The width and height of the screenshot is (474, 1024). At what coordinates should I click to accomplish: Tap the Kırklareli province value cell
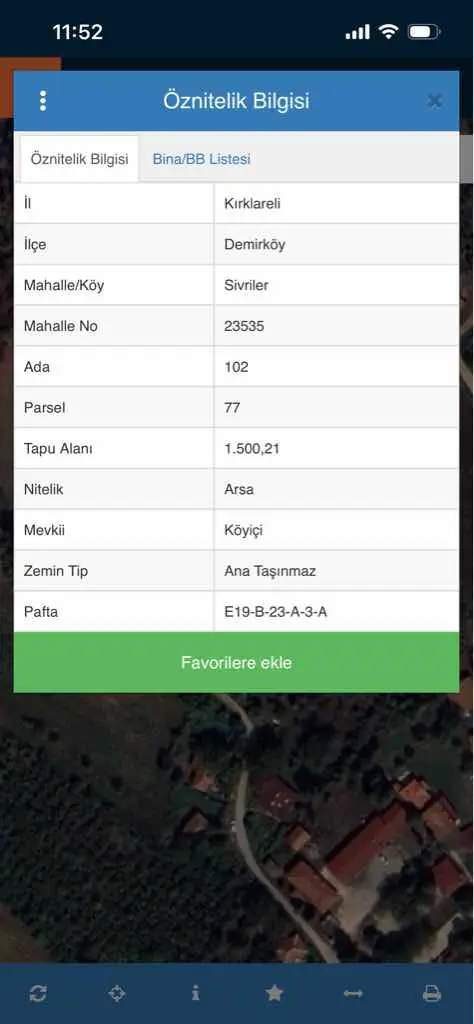[x=336, y=204]
